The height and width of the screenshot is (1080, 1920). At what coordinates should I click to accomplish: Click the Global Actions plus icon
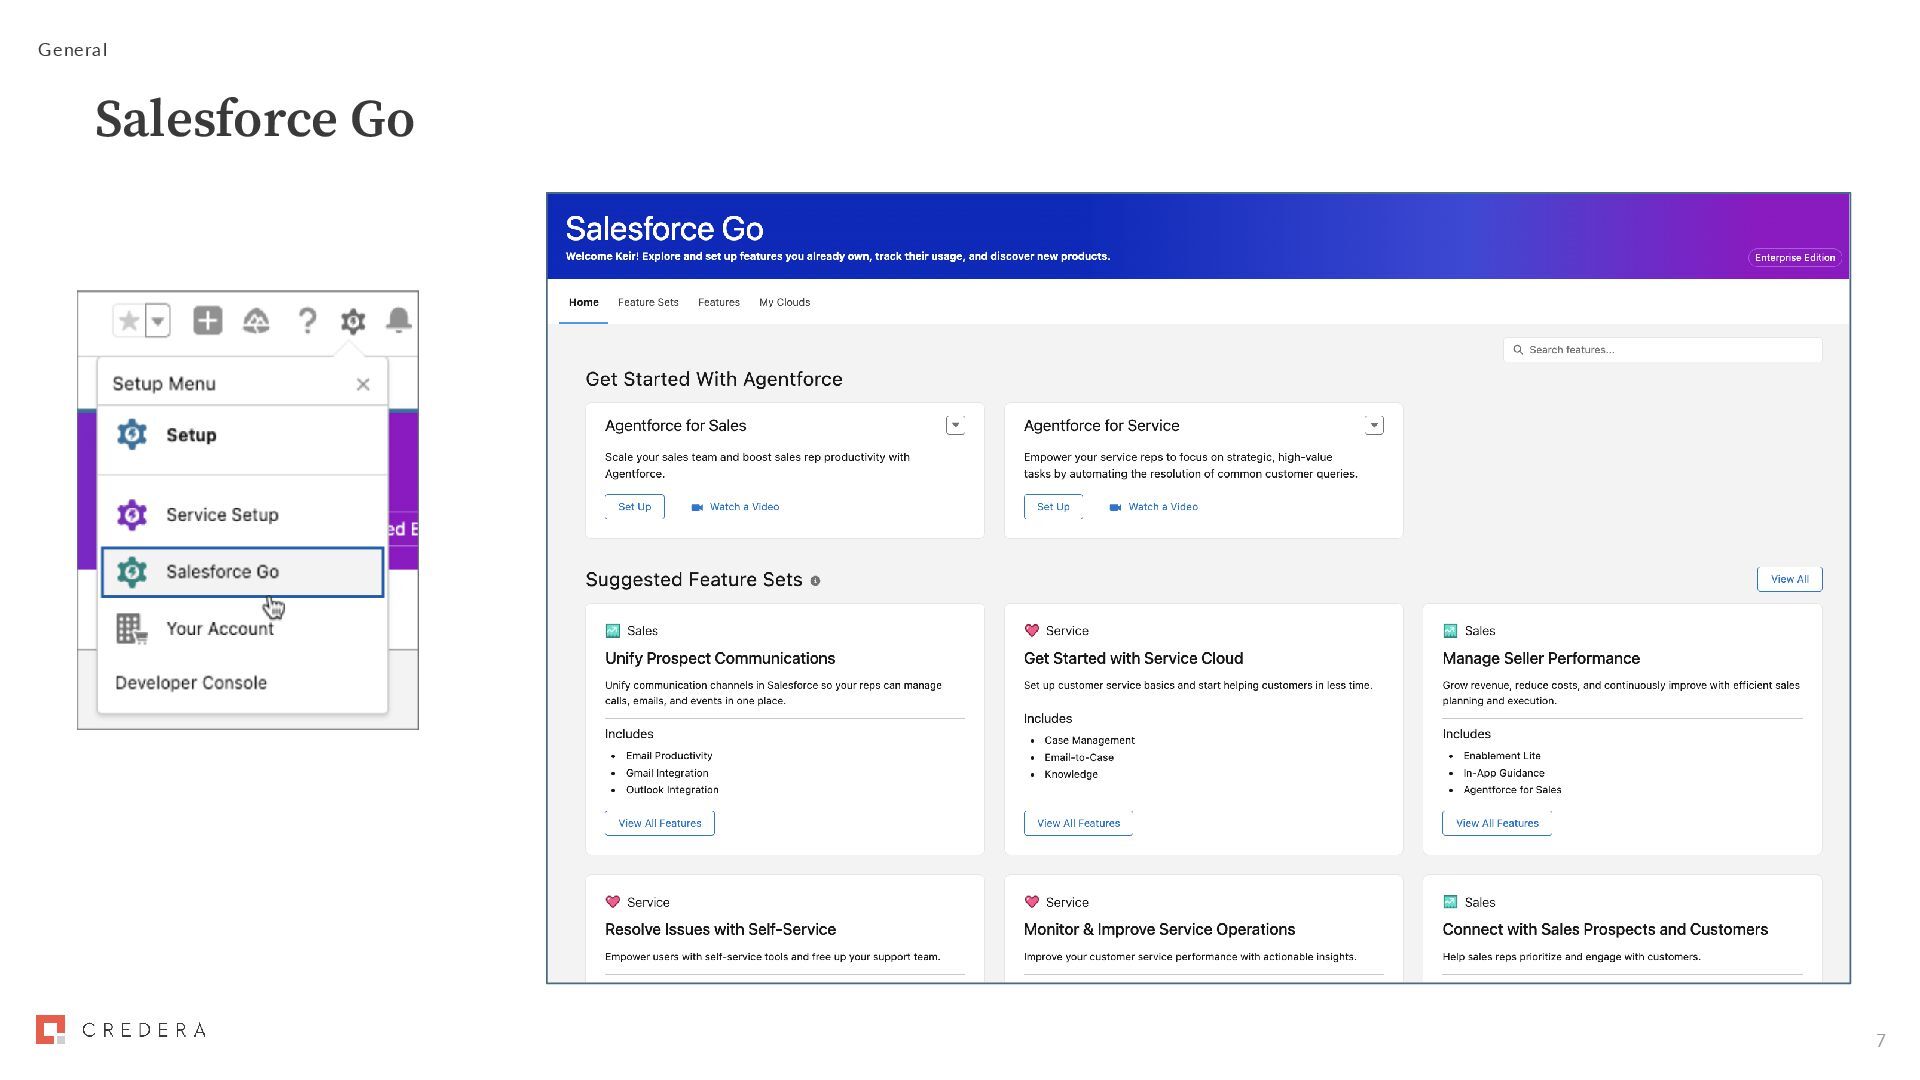[207, 321]
